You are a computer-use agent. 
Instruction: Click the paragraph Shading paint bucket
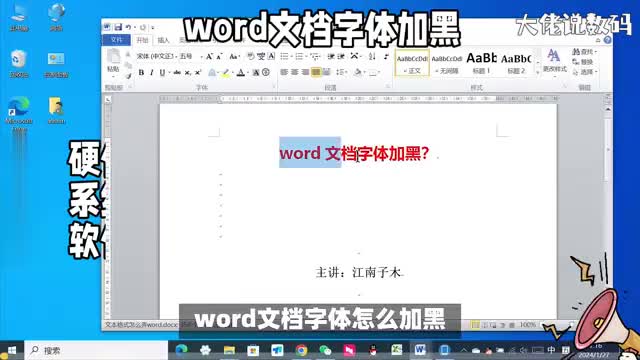click(x=358, y=72)
